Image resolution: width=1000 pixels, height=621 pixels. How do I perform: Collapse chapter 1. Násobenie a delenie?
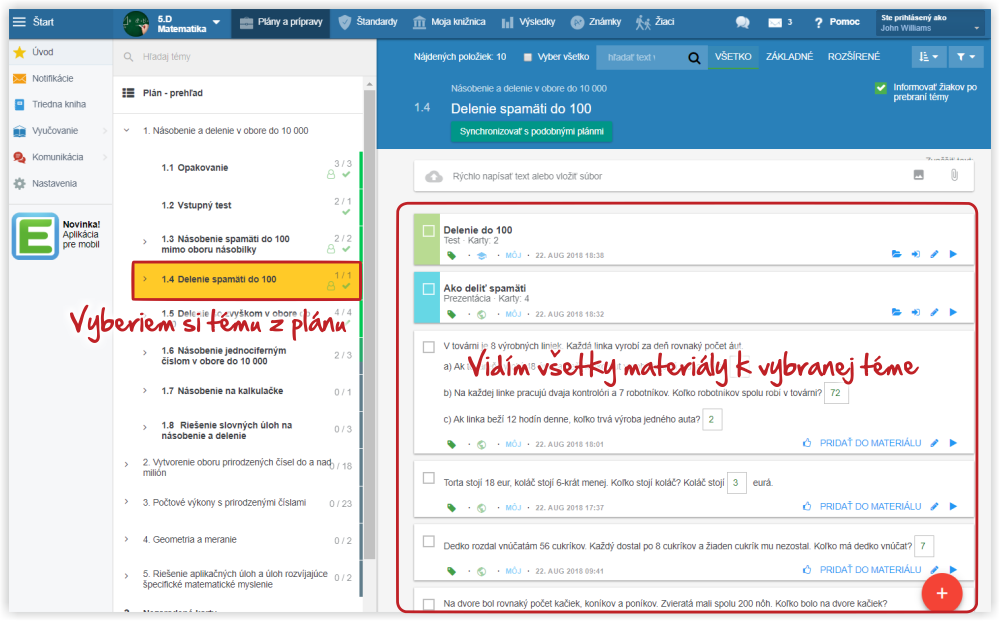(126, 131)
